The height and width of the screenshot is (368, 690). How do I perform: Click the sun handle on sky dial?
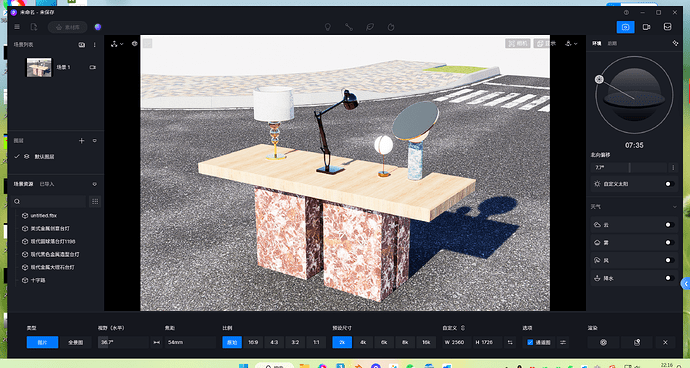(x=599, y=79)
